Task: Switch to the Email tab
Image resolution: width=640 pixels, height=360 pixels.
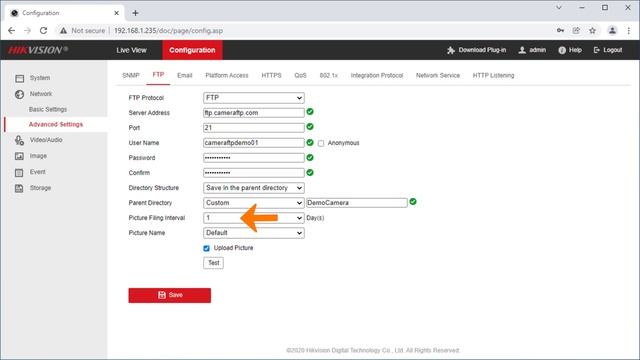Action: pos(184,76)
